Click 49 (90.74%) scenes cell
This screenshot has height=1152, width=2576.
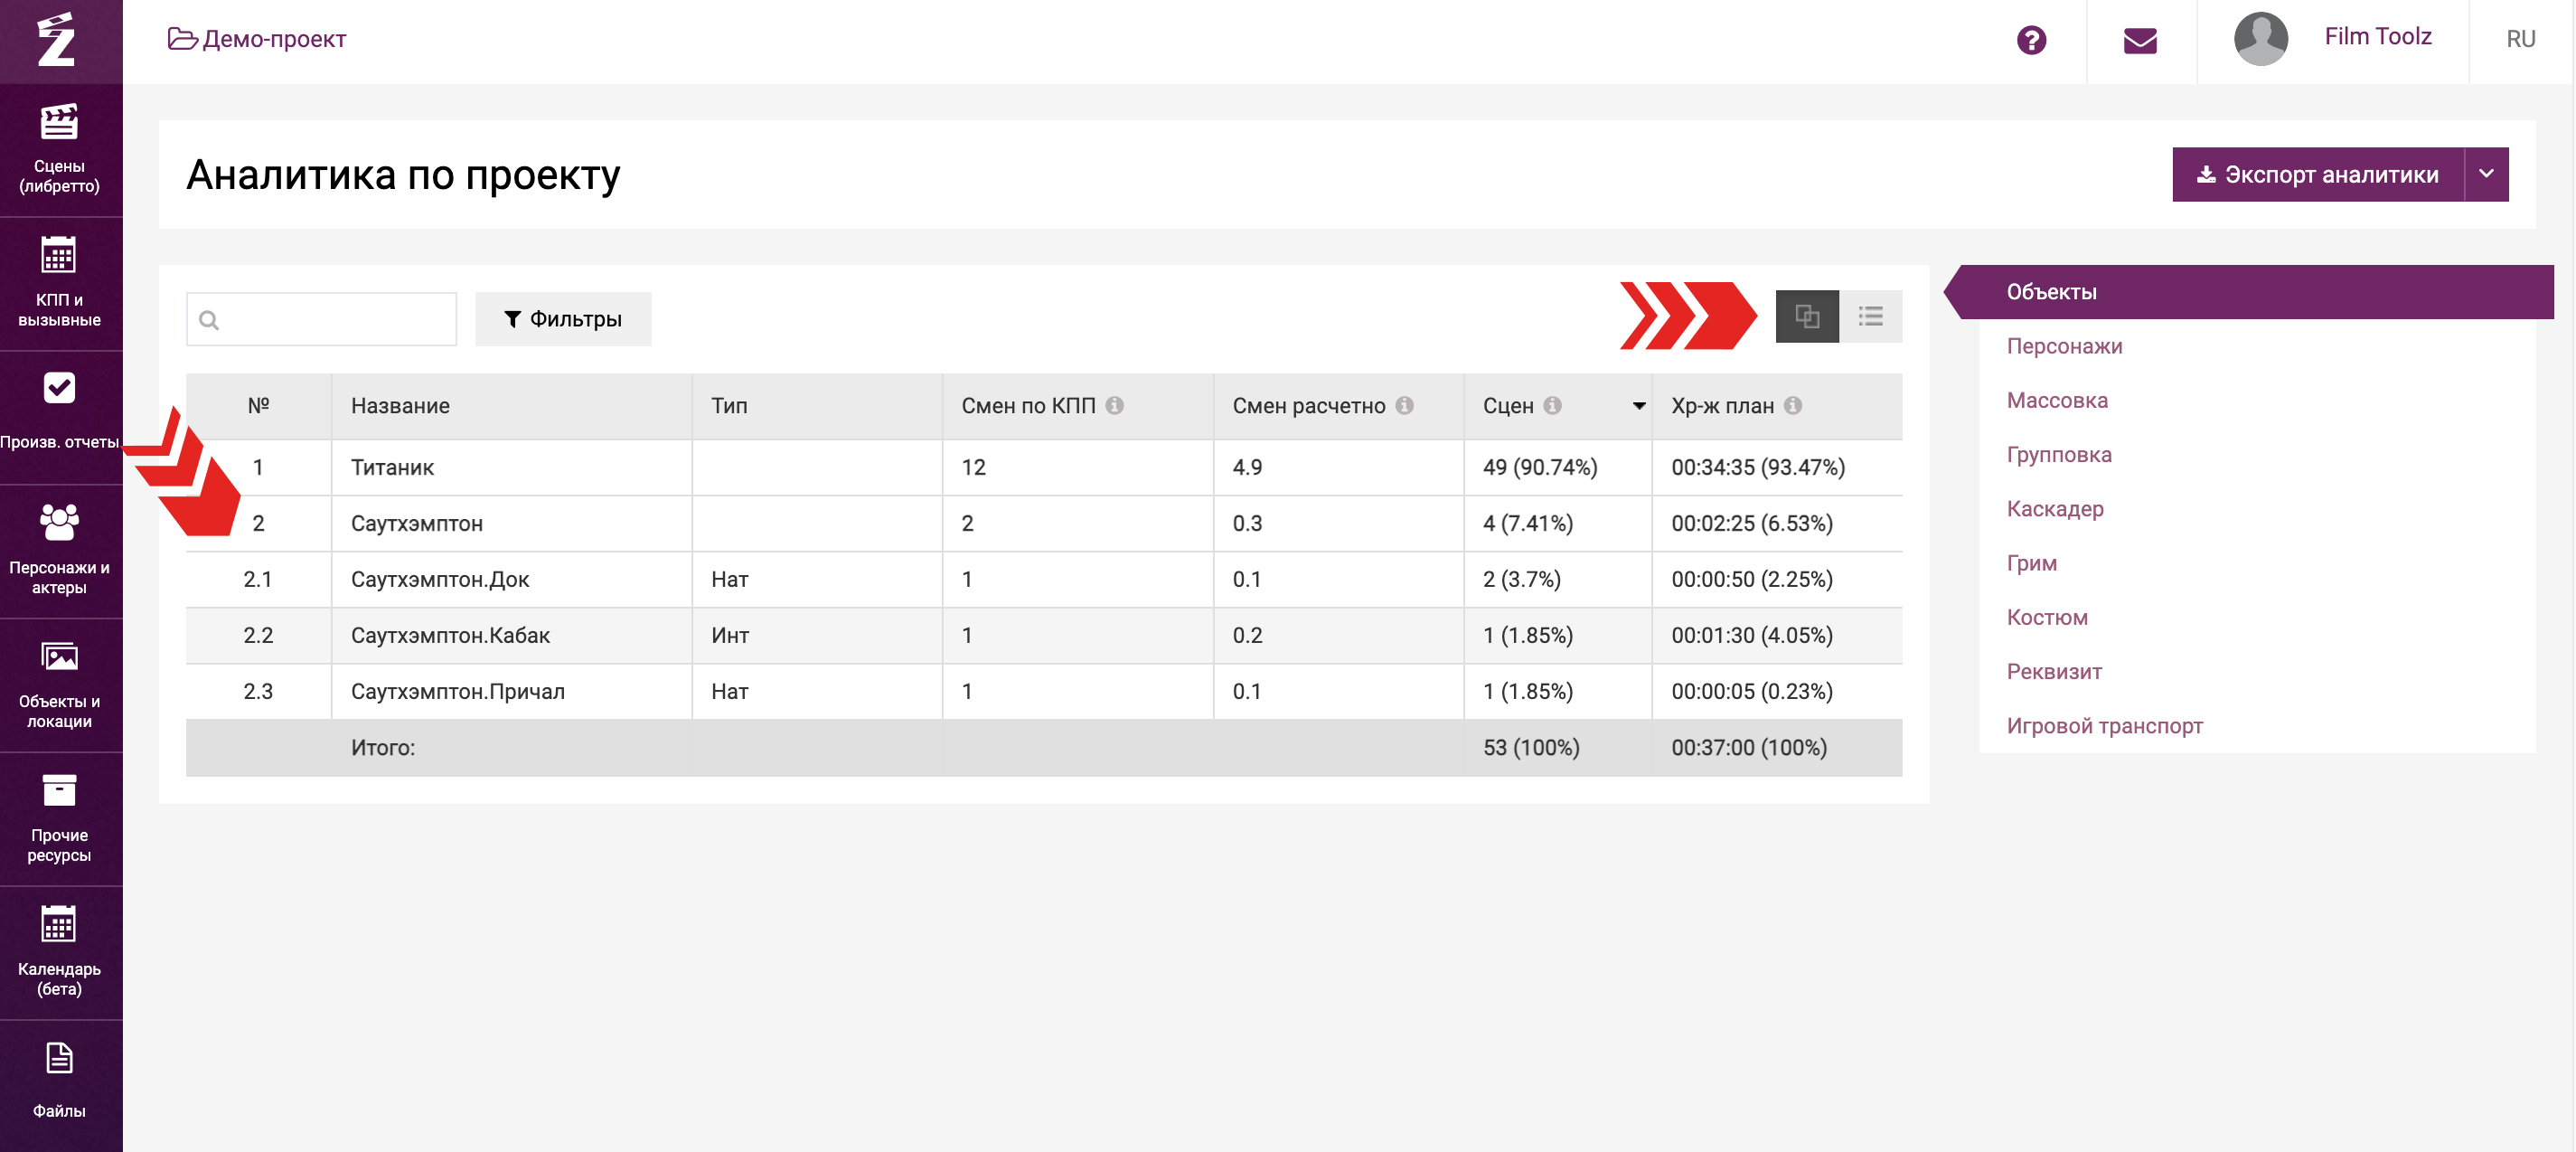(x=1540, y=467)
